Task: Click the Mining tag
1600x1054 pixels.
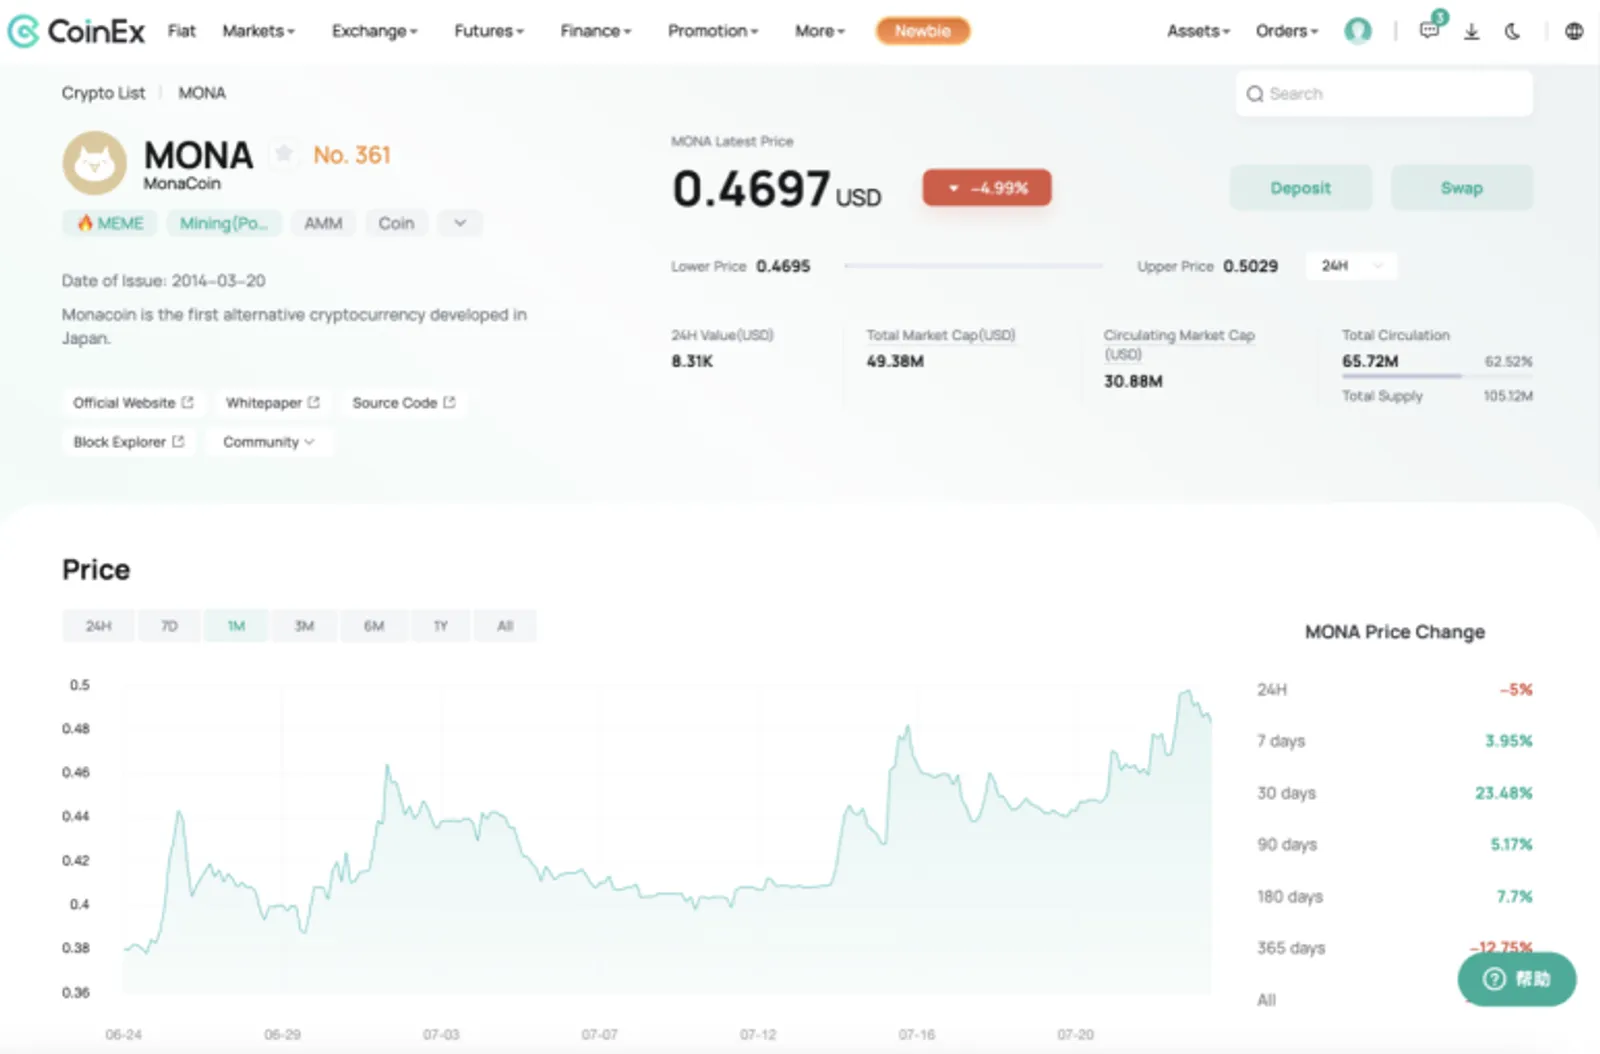Action: [x=224, y=223]
